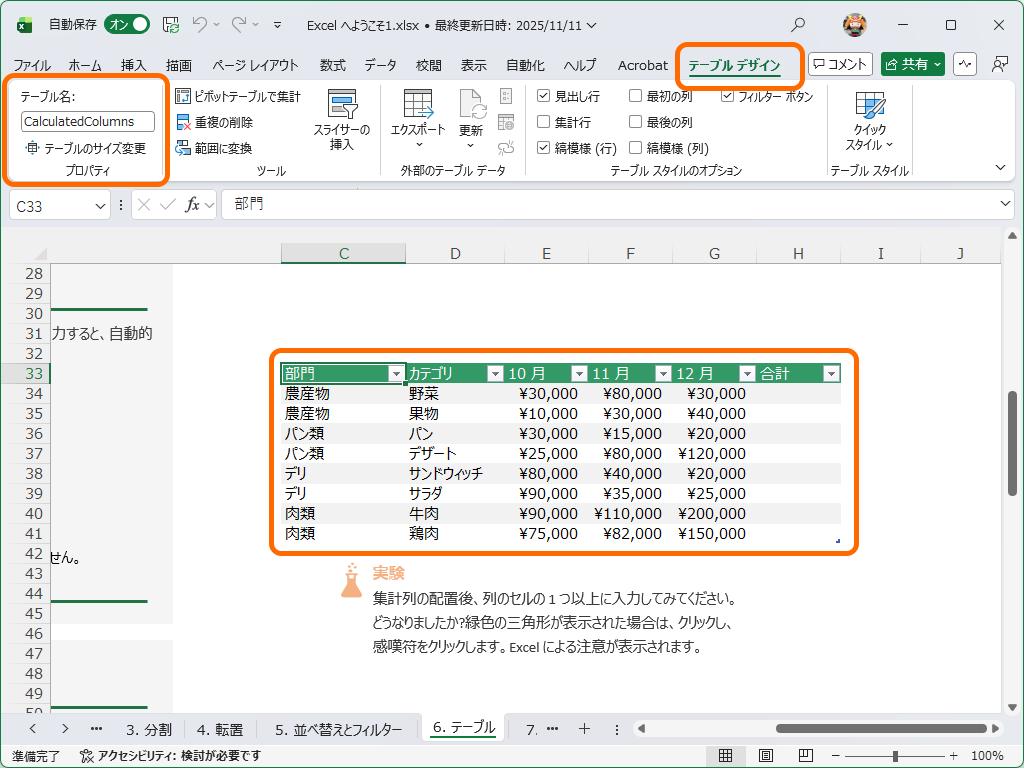Open filter dropdown for 部門 column
The height and width of the screenshot is (768, 1024).
point(396,374)
